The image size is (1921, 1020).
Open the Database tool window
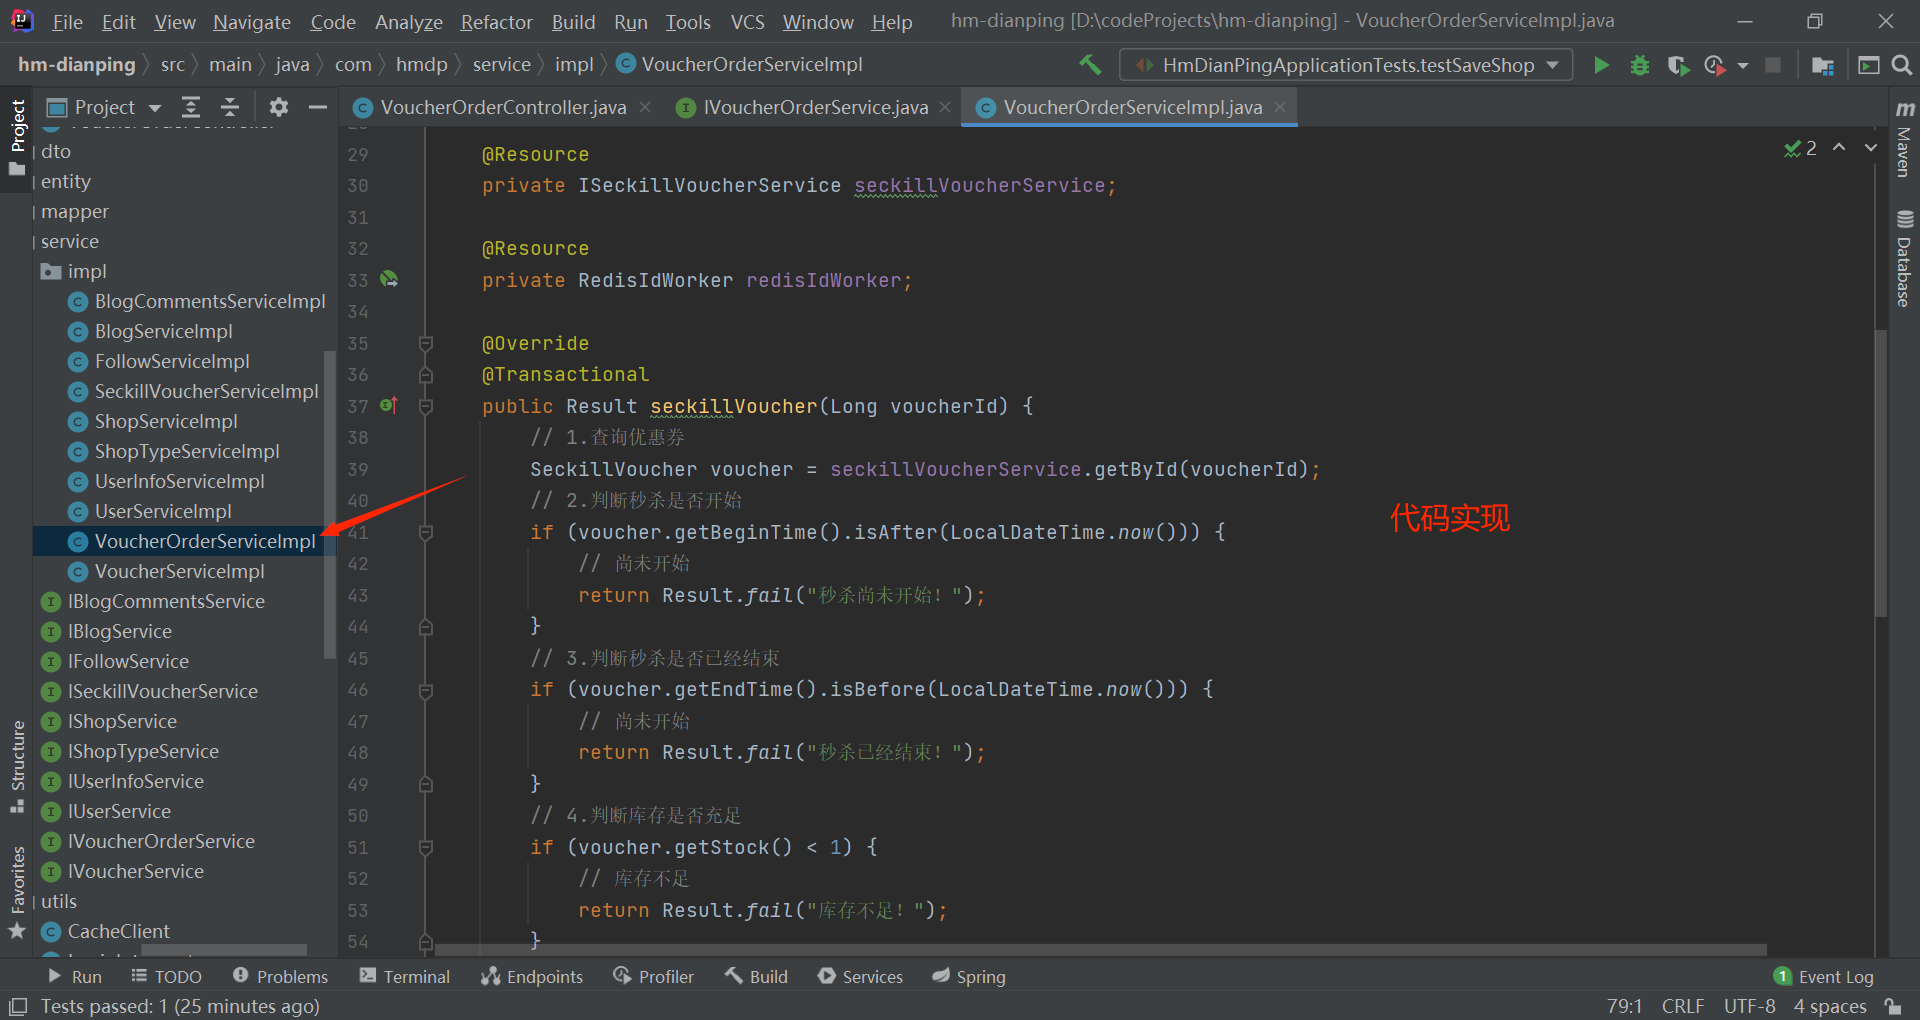[1905, 258]
